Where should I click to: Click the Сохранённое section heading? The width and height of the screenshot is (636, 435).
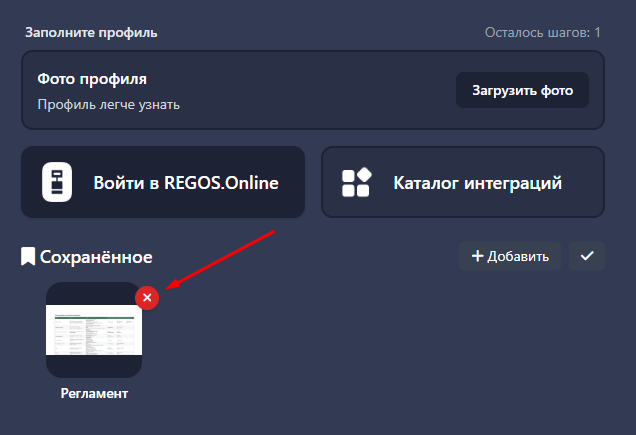coord(96,258)
